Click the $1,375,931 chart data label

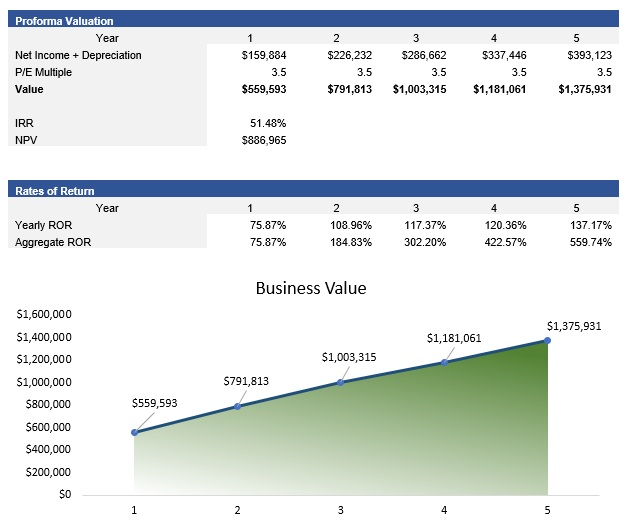(x=574, y=326)
